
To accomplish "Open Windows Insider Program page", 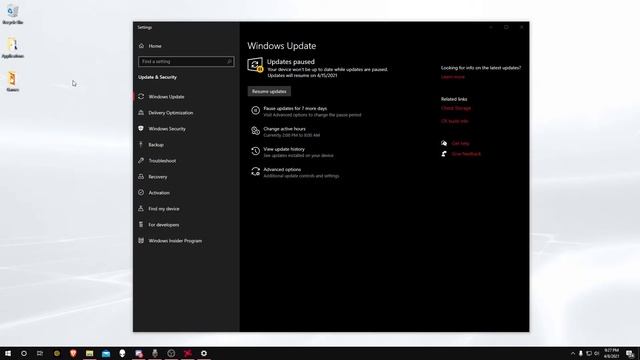I will pos(175,241).
